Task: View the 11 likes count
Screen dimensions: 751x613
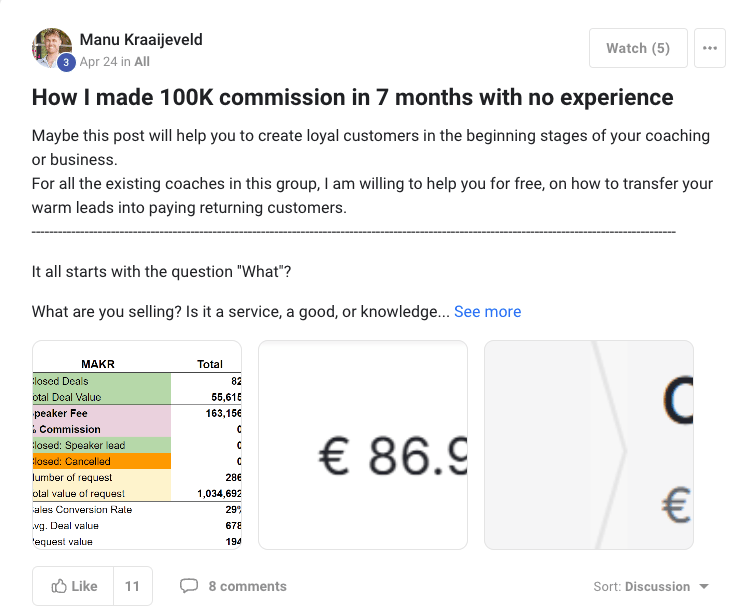Action: pos(132,586)
